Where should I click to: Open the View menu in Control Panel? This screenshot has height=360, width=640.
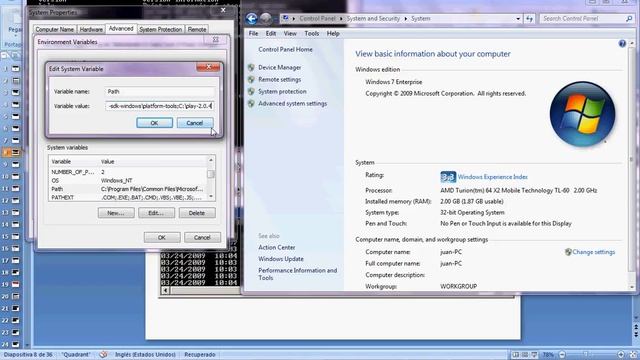coord(290,33)
